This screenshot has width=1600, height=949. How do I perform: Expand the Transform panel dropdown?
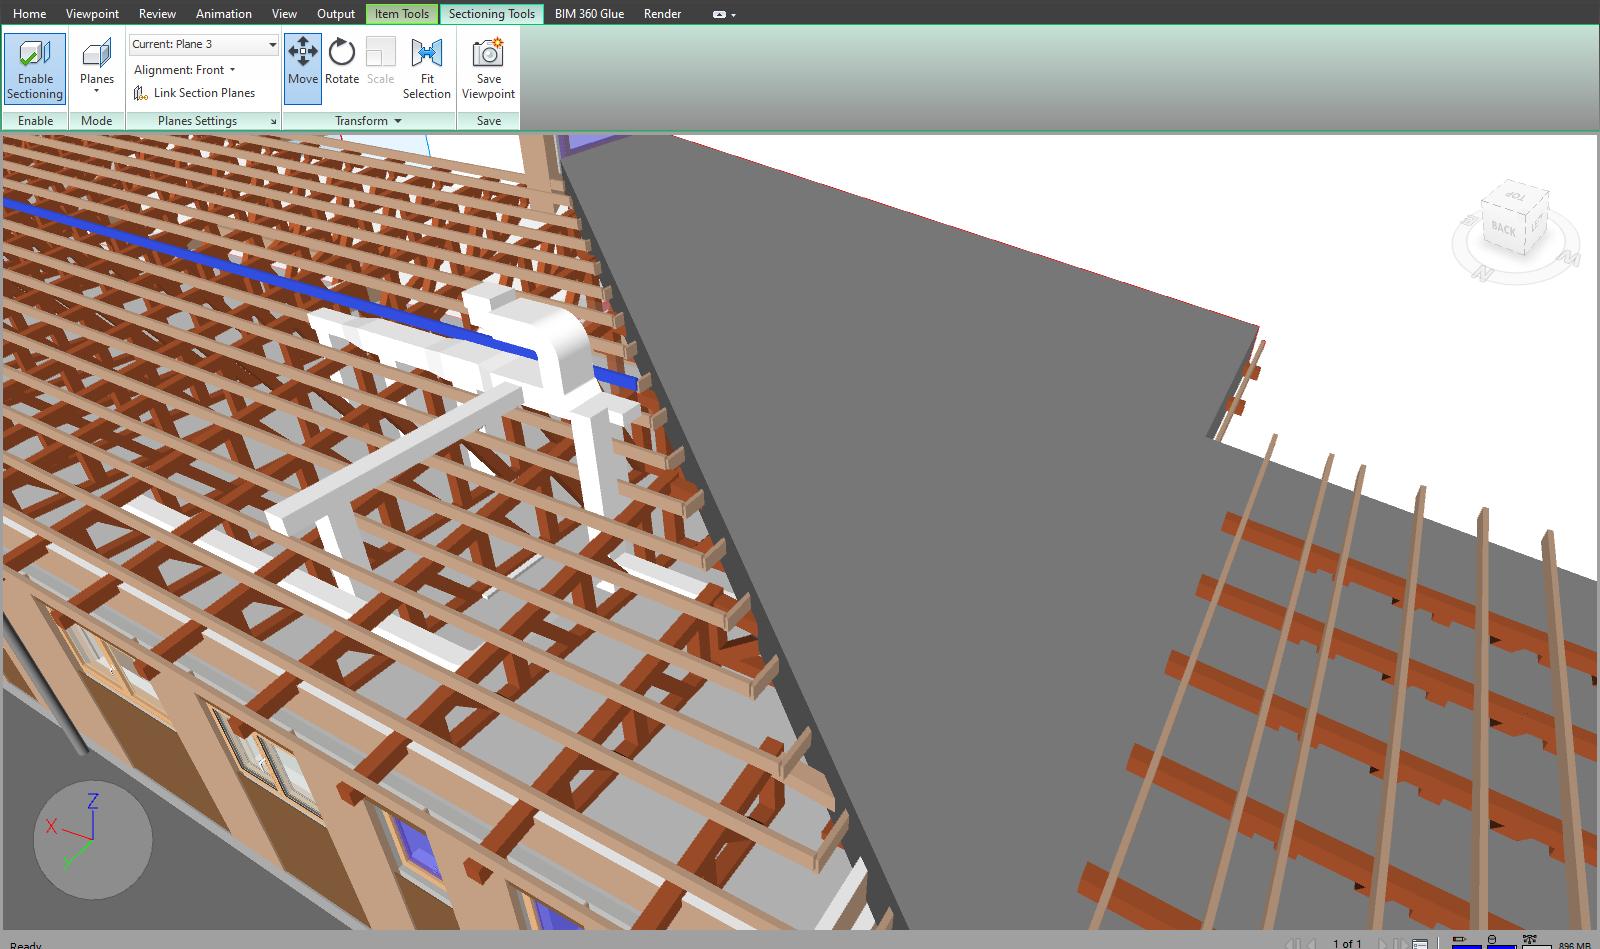point(368,121)
